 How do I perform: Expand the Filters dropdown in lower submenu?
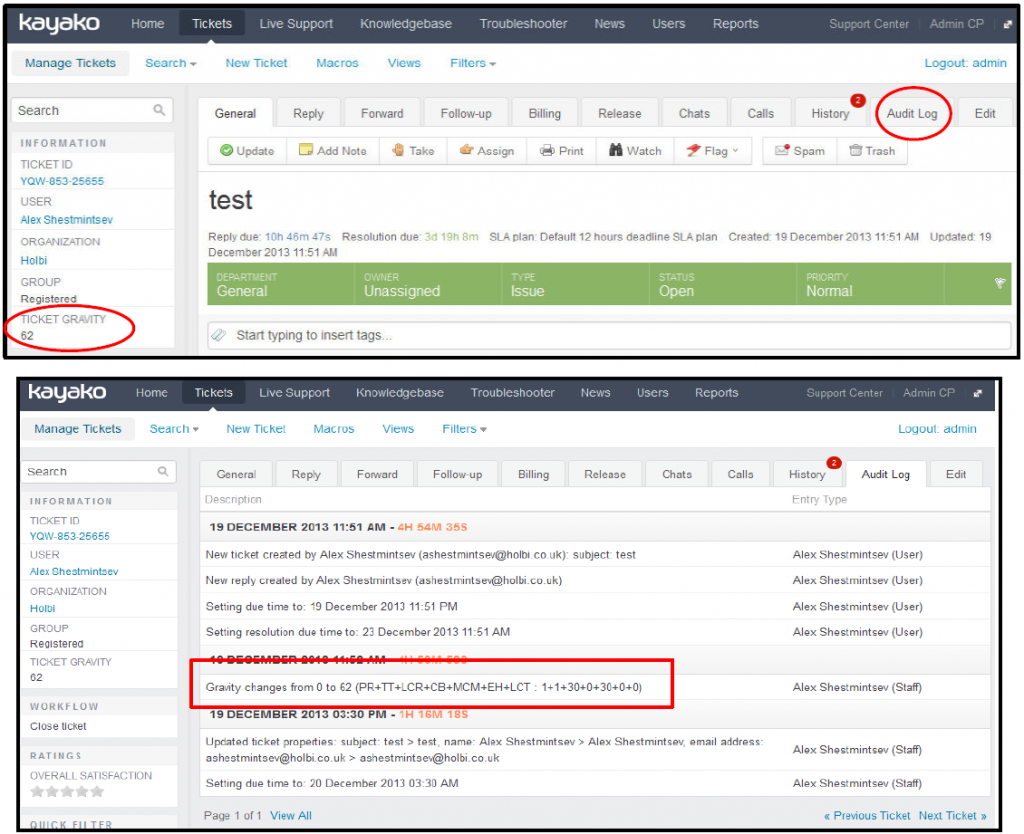[464, 429]
